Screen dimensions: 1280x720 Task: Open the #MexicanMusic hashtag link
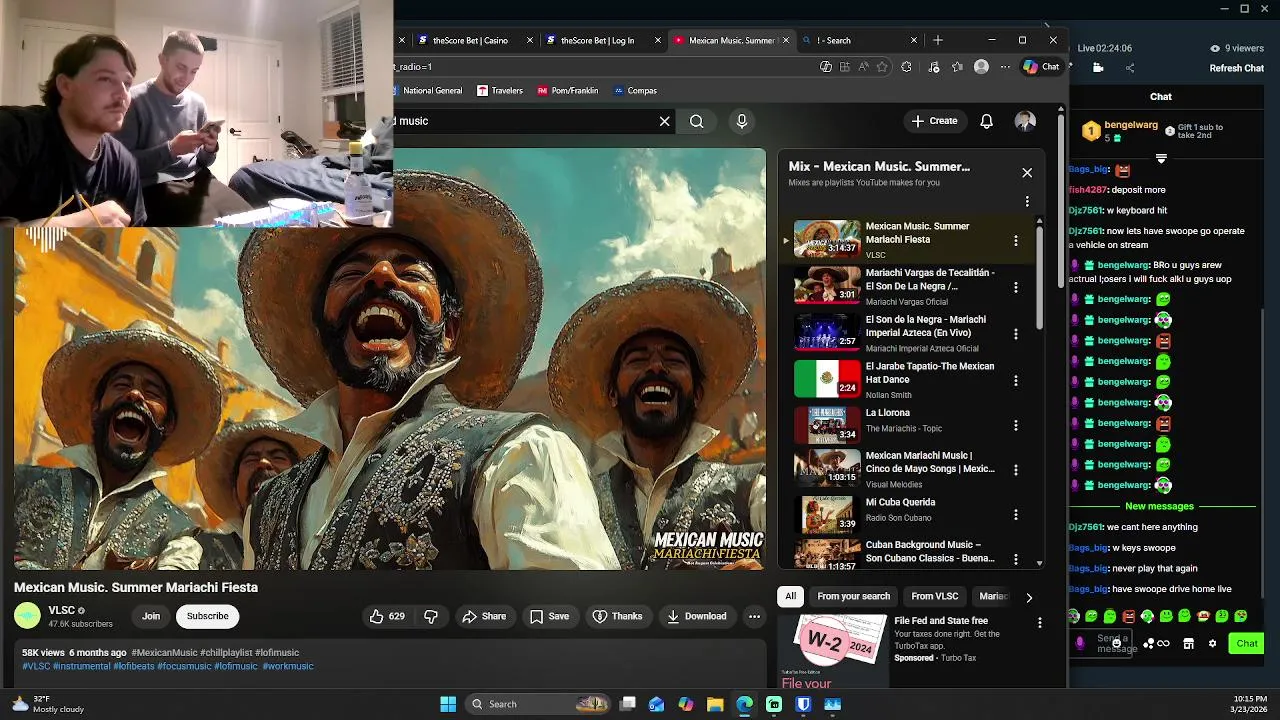tap(164, 653)
